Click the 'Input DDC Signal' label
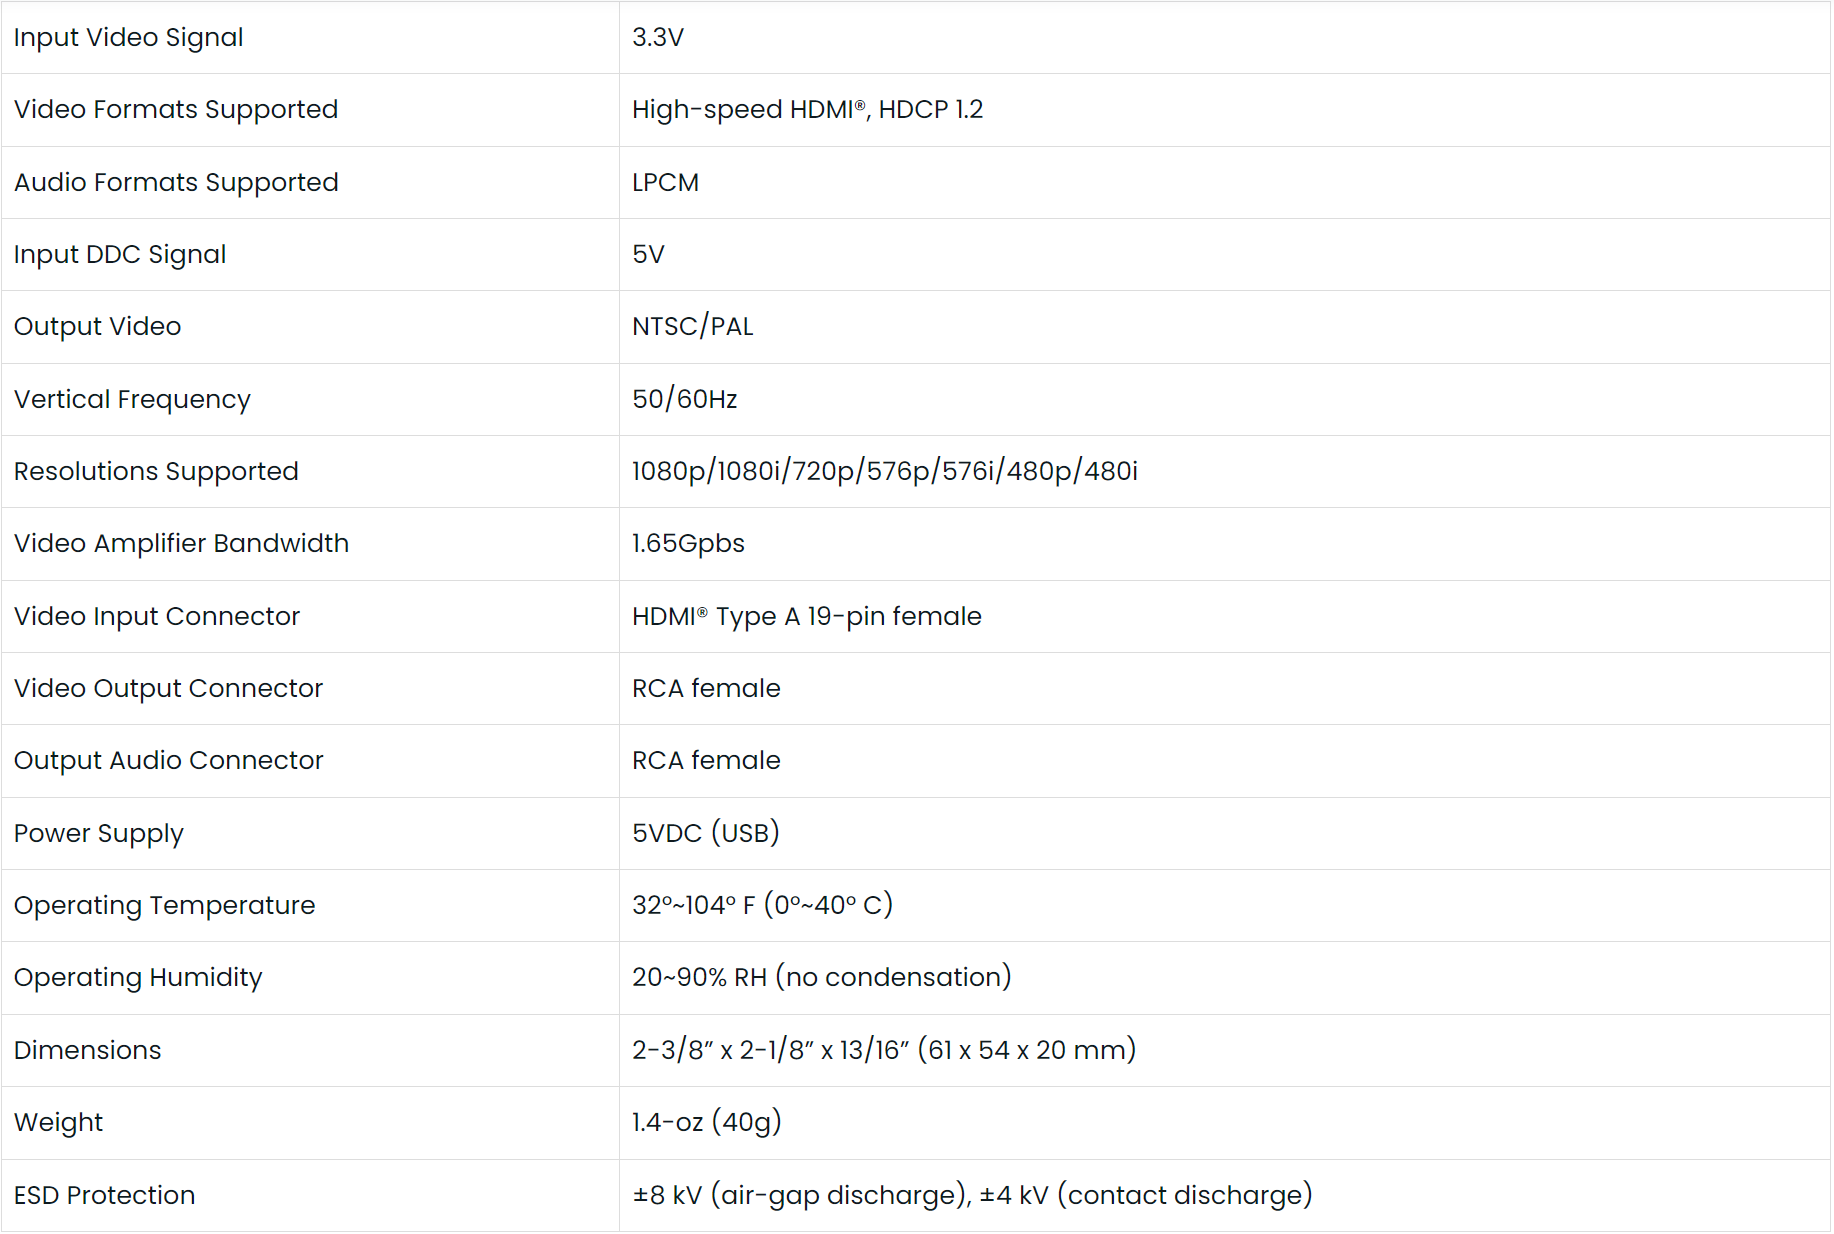 120,255
